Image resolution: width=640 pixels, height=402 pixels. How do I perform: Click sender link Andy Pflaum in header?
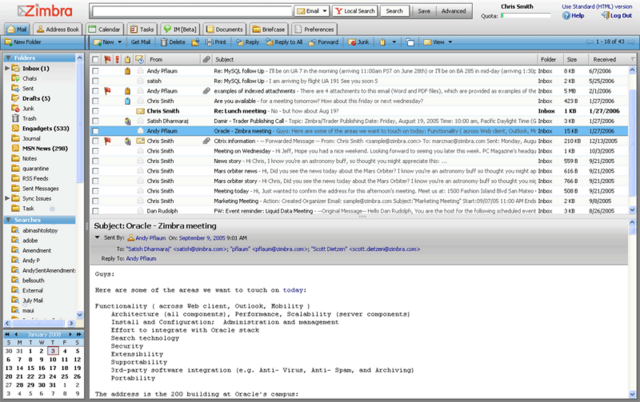click(x=150, y=238)
